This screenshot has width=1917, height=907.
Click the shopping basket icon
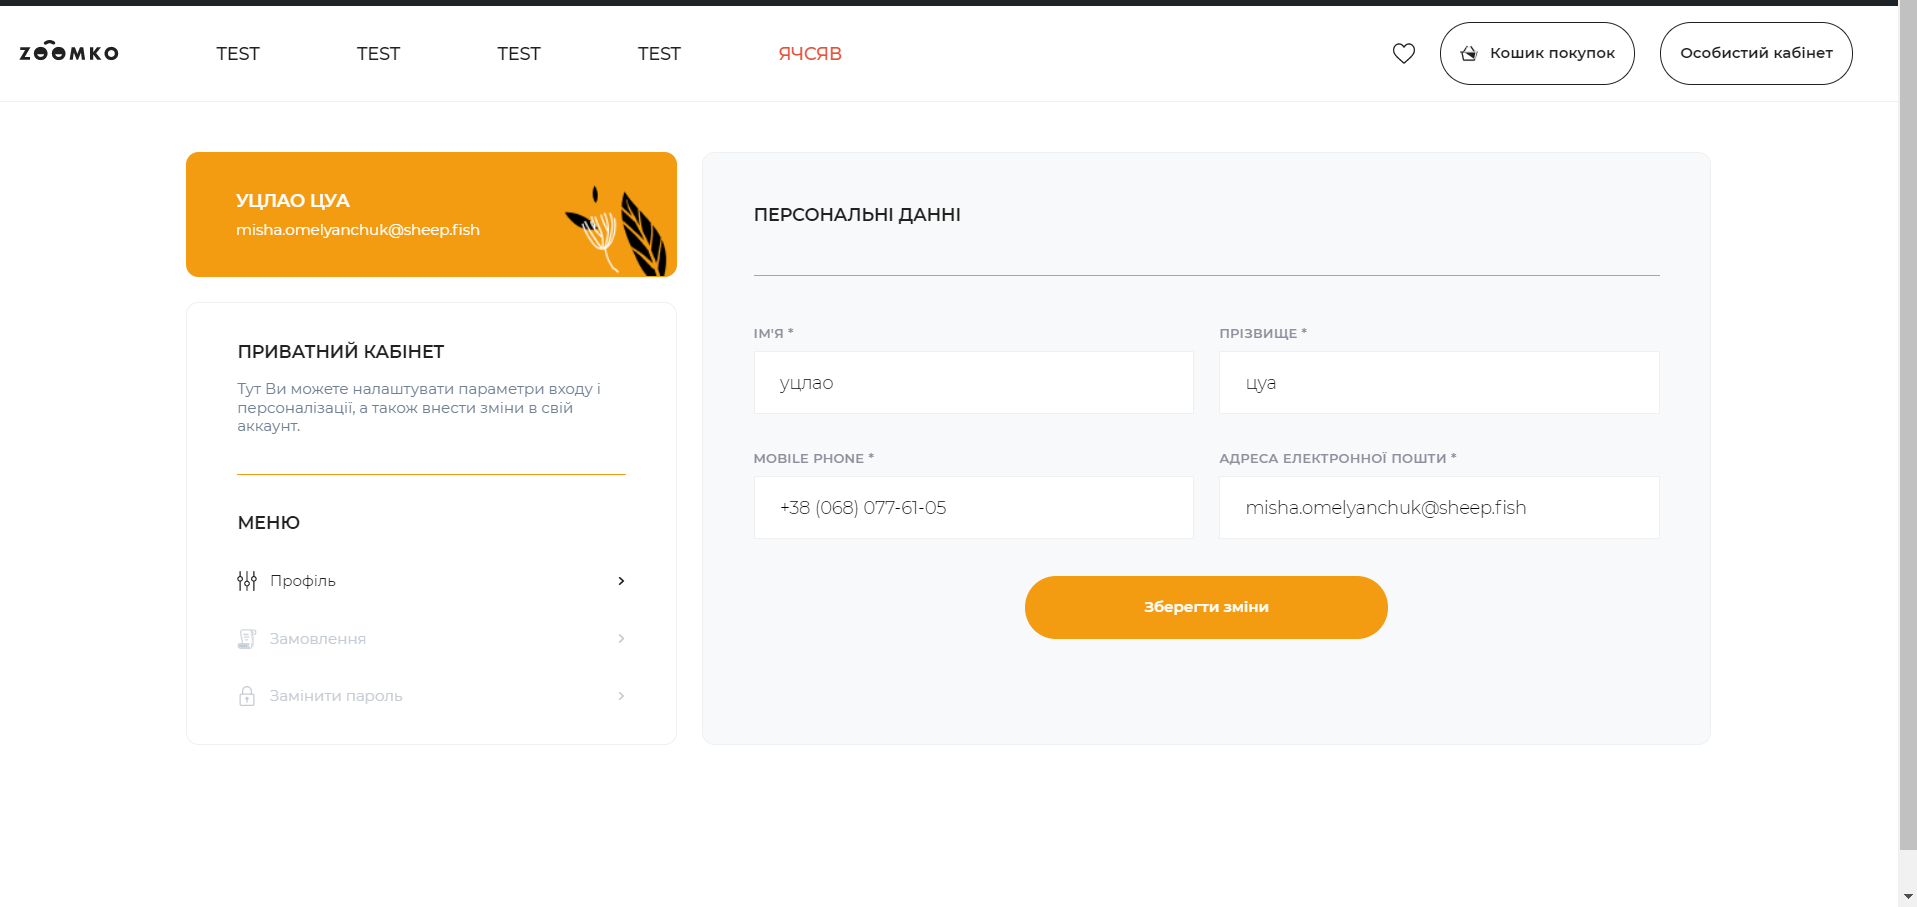tap(1469, 53)
